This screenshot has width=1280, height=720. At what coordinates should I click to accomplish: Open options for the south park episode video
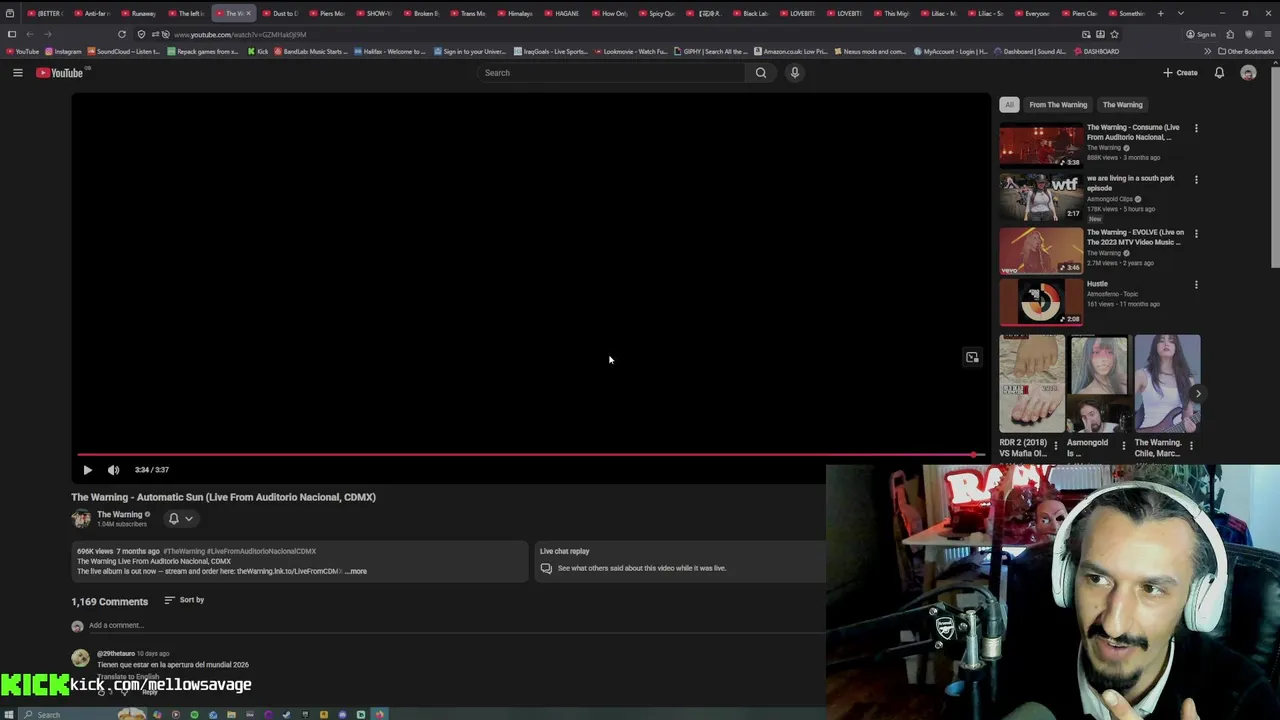1196,179
